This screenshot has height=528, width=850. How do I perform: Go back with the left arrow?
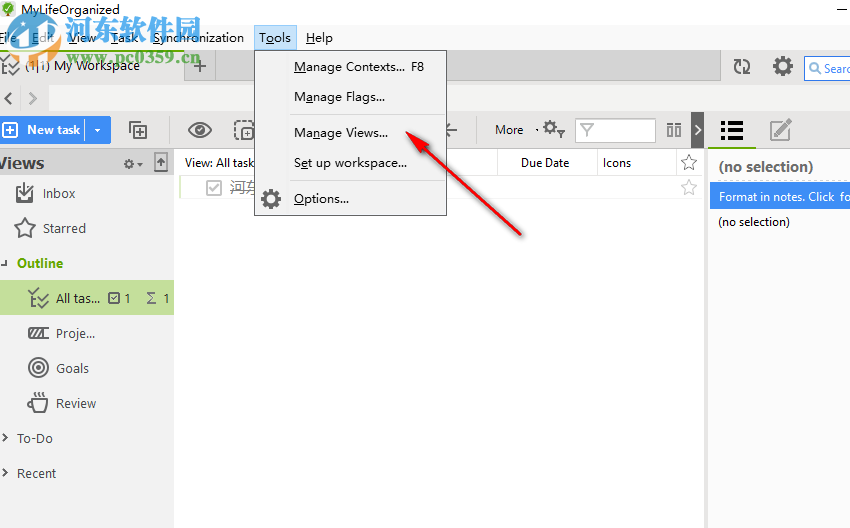9,98
